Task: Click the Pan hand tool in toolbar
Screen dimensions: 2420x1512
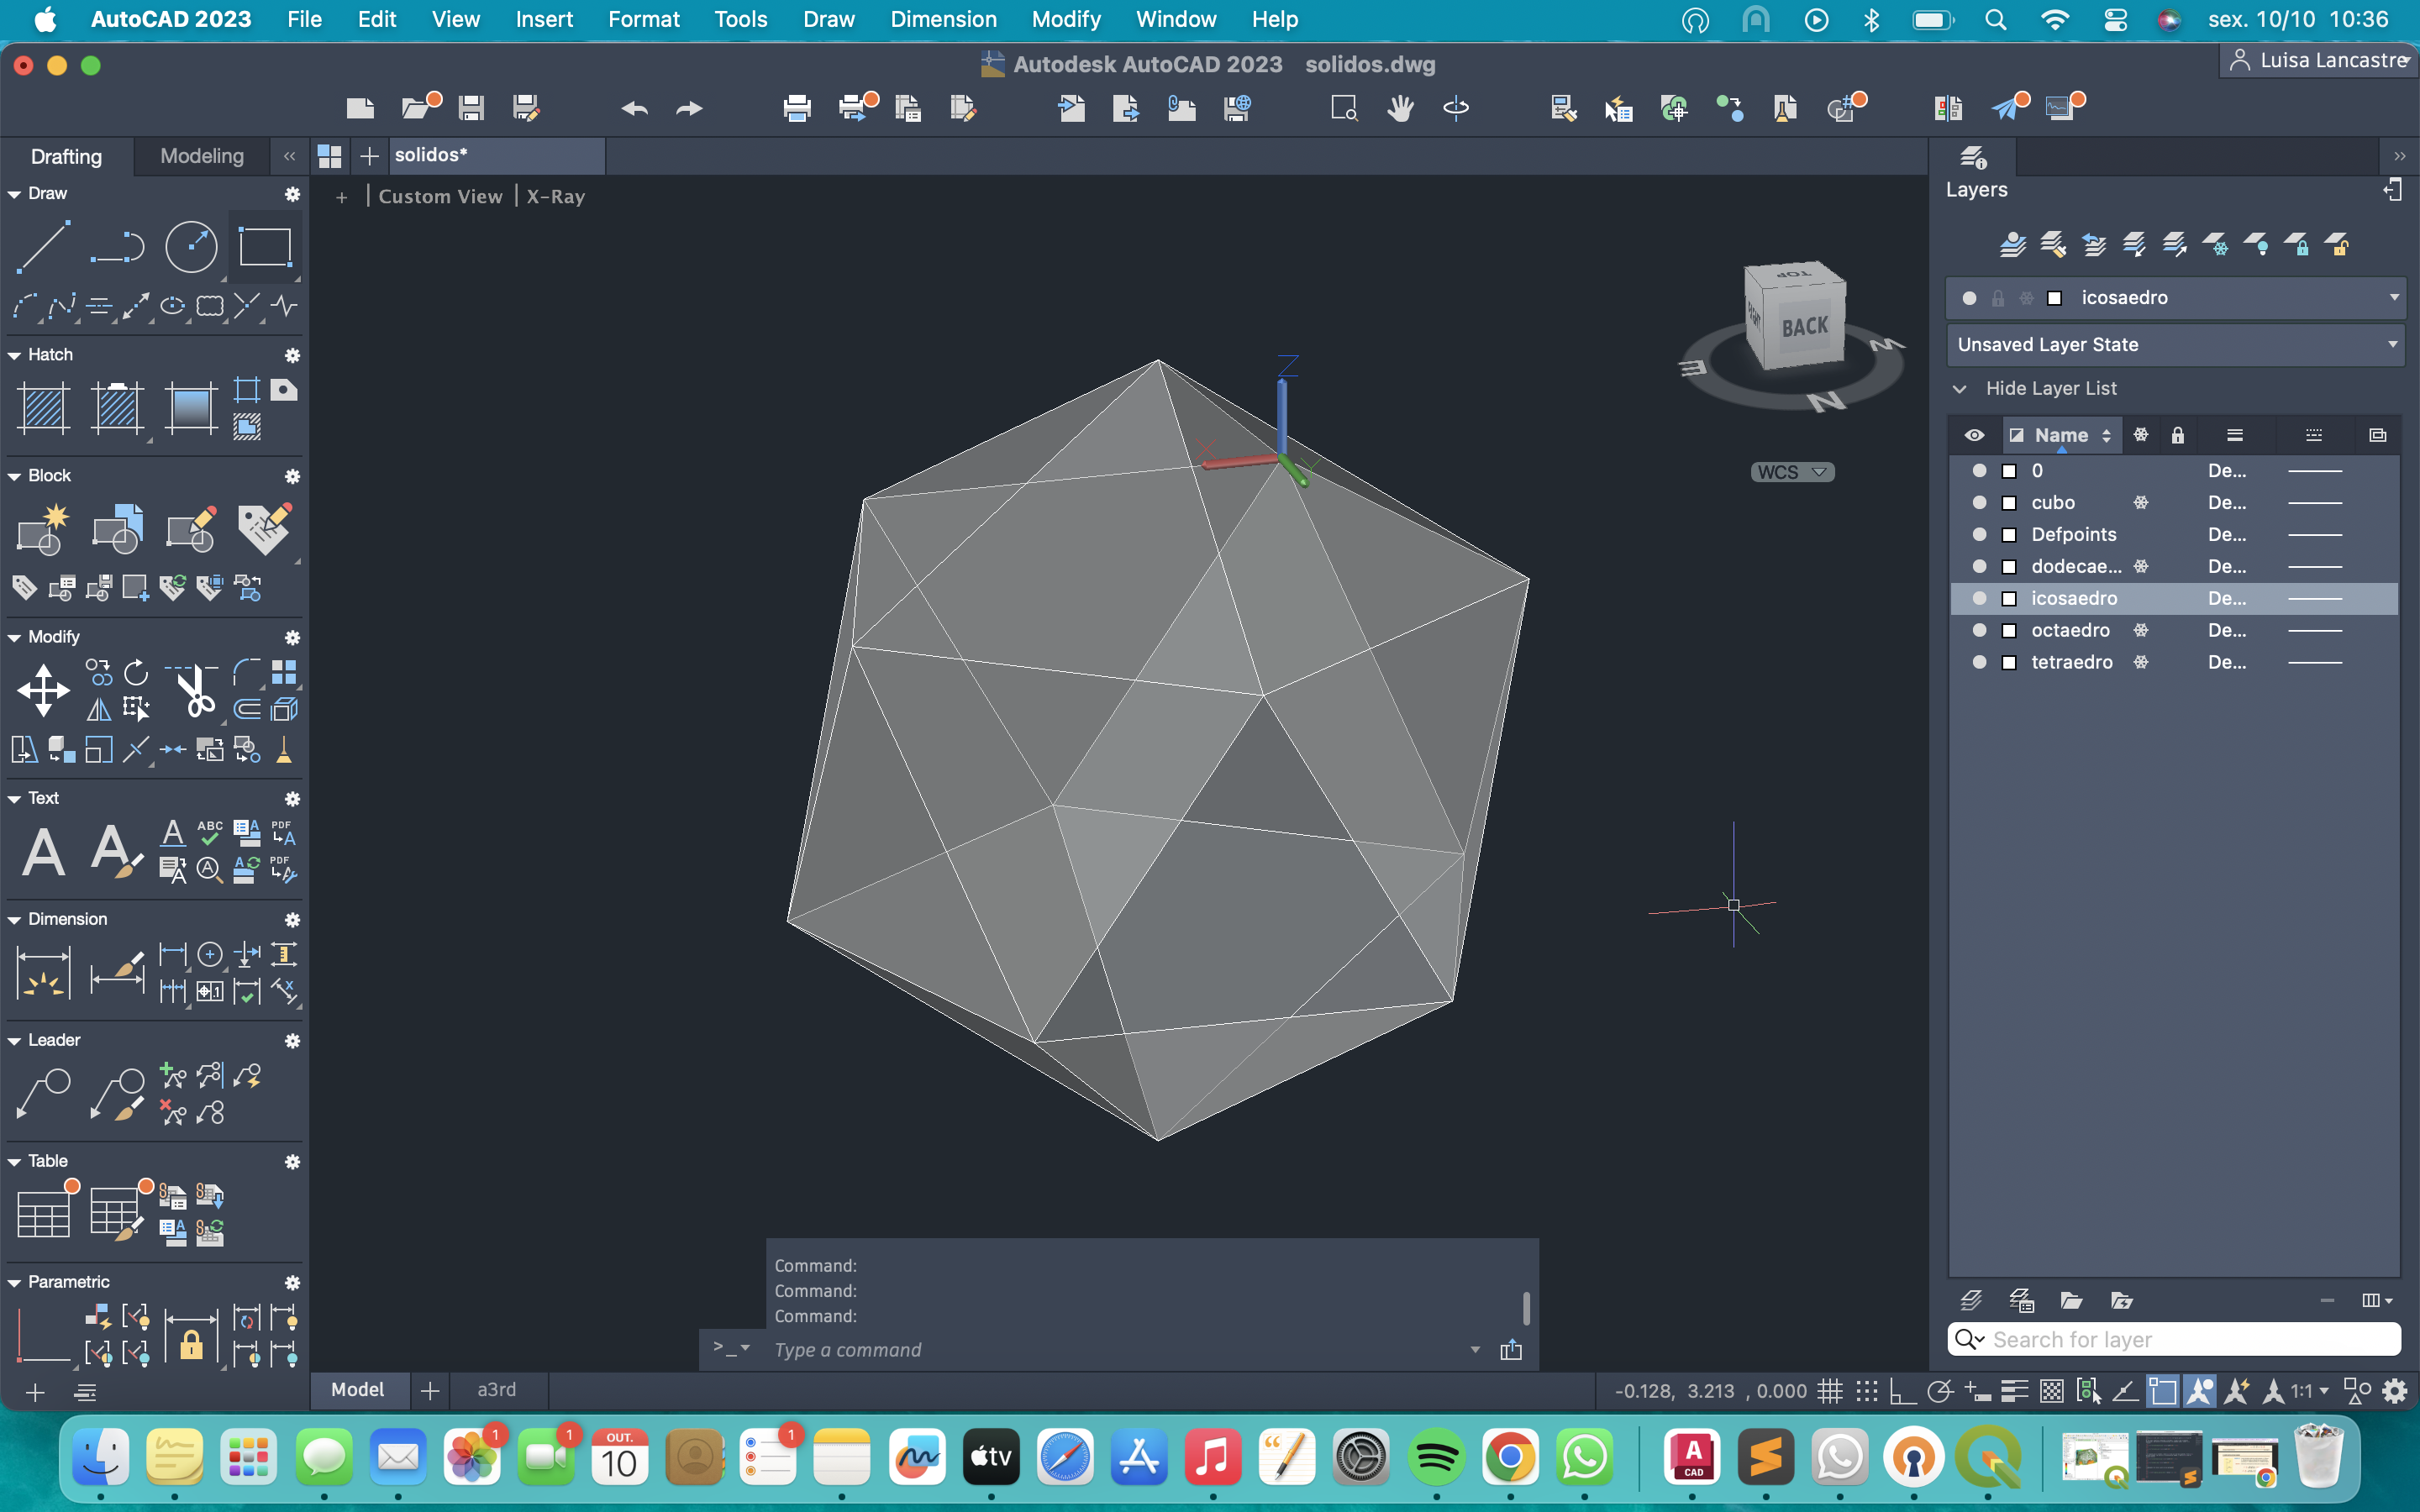Action: (x=1400, y=108)
